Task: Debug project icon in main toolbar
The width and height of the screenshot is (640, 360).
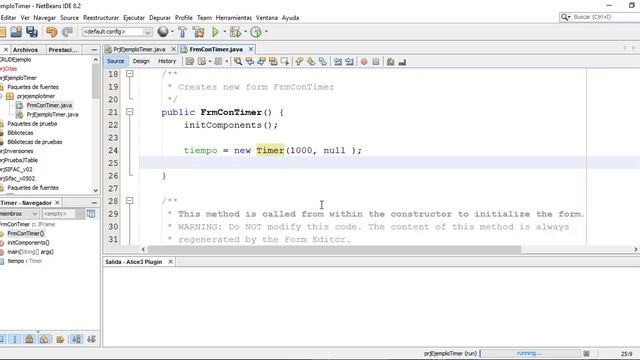Action: [x=235, y=32]
